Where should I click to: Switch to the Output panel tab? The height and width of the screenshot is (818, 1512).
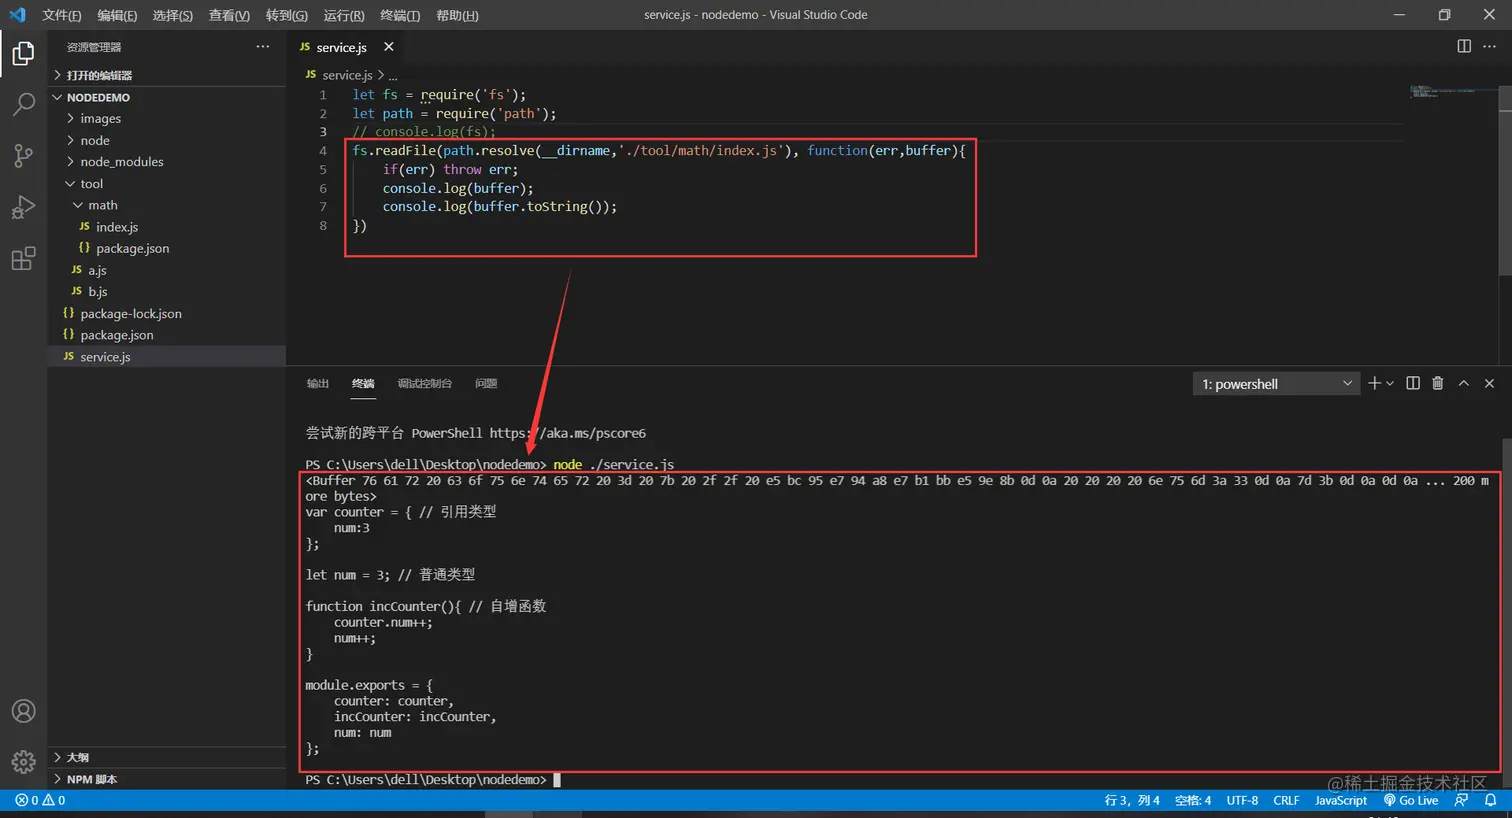point(318,383)
